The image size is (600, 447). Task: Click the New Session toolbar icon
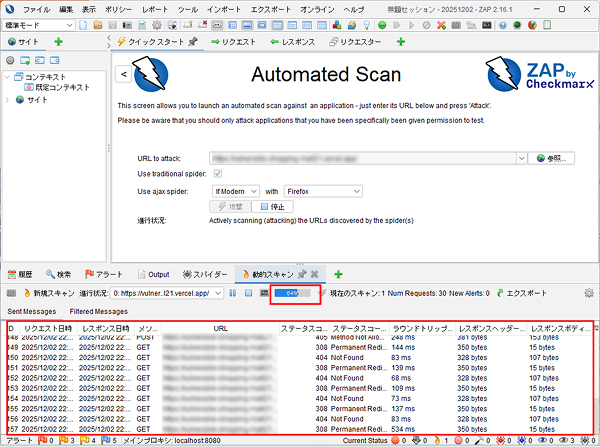(83, 25)
